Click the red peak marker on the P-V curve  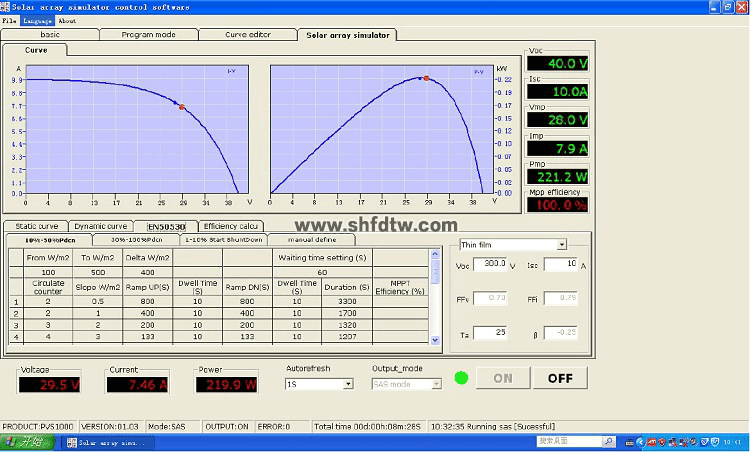point(426,77)
